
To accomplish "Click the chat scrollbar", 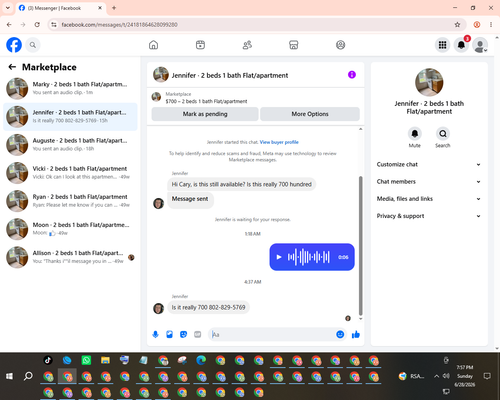I will pyautogui.click(x=360, y=246).
